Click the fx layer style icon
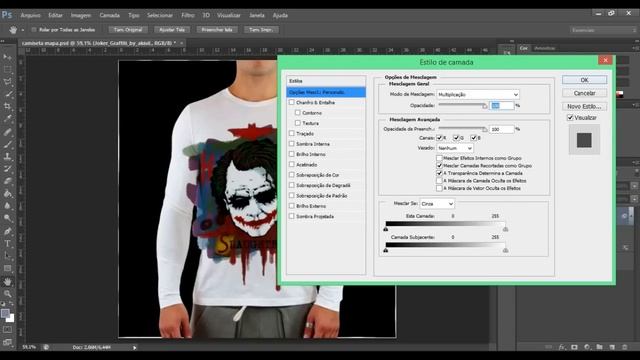 point(562,347)
